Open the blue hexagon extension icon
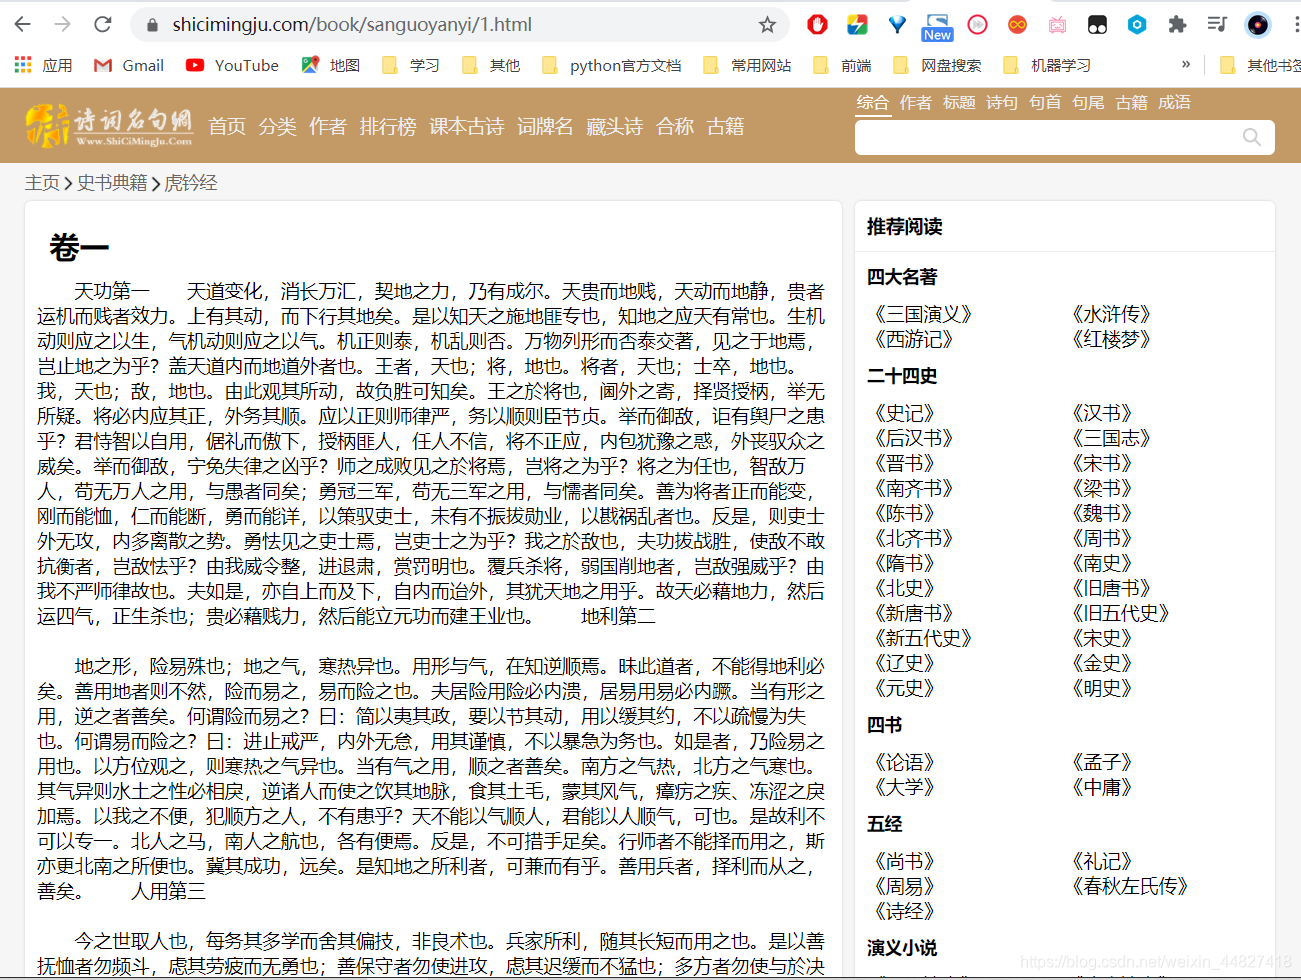This screenshot has height=980, width=1301. [x=1137, y=24]
